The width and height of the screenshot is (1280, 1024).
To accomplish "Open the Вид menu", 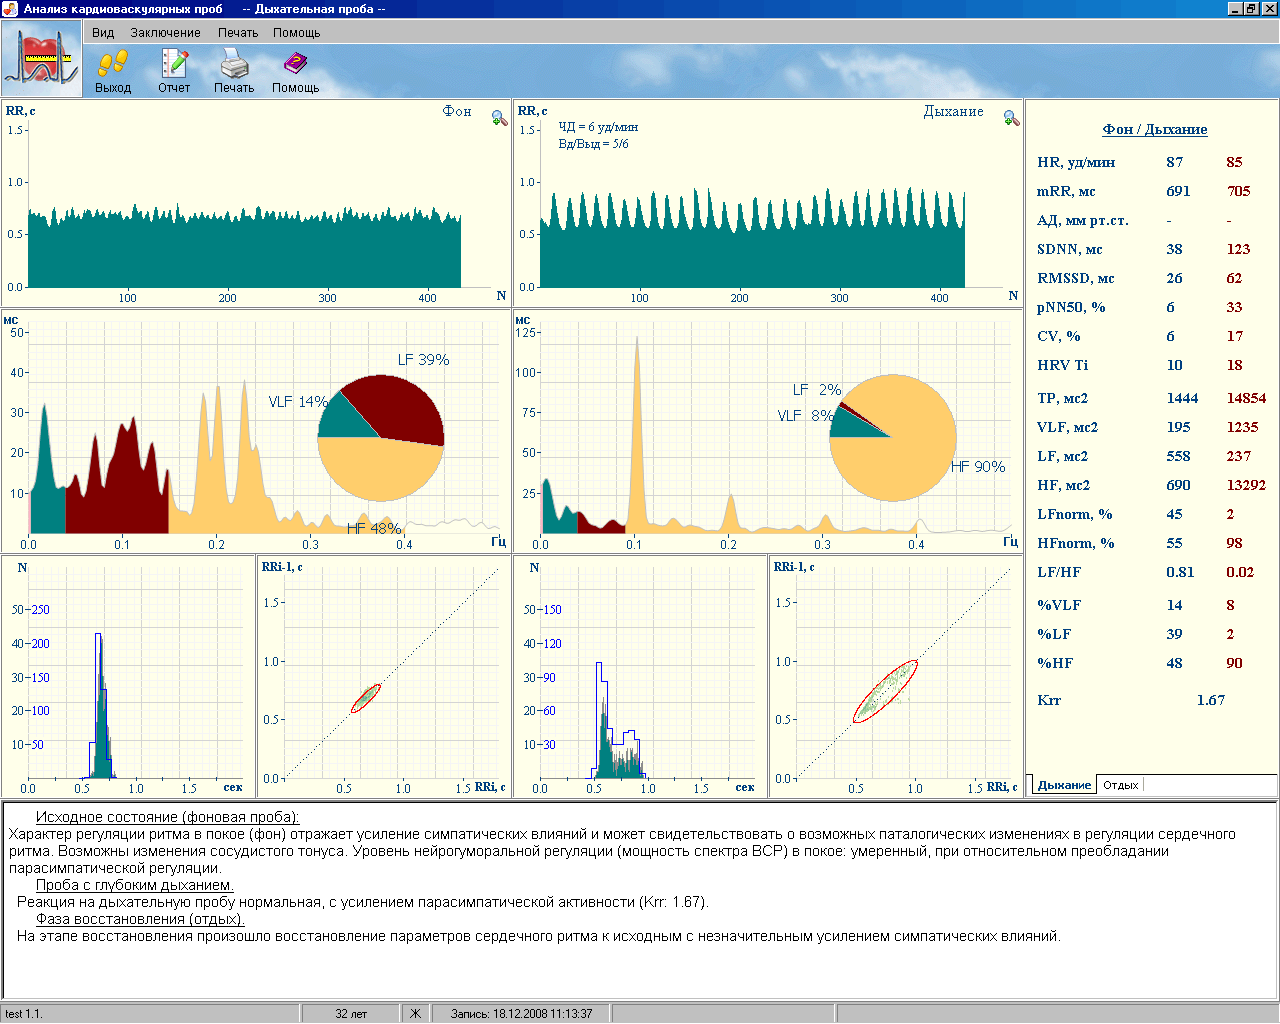I will [103, 33].
